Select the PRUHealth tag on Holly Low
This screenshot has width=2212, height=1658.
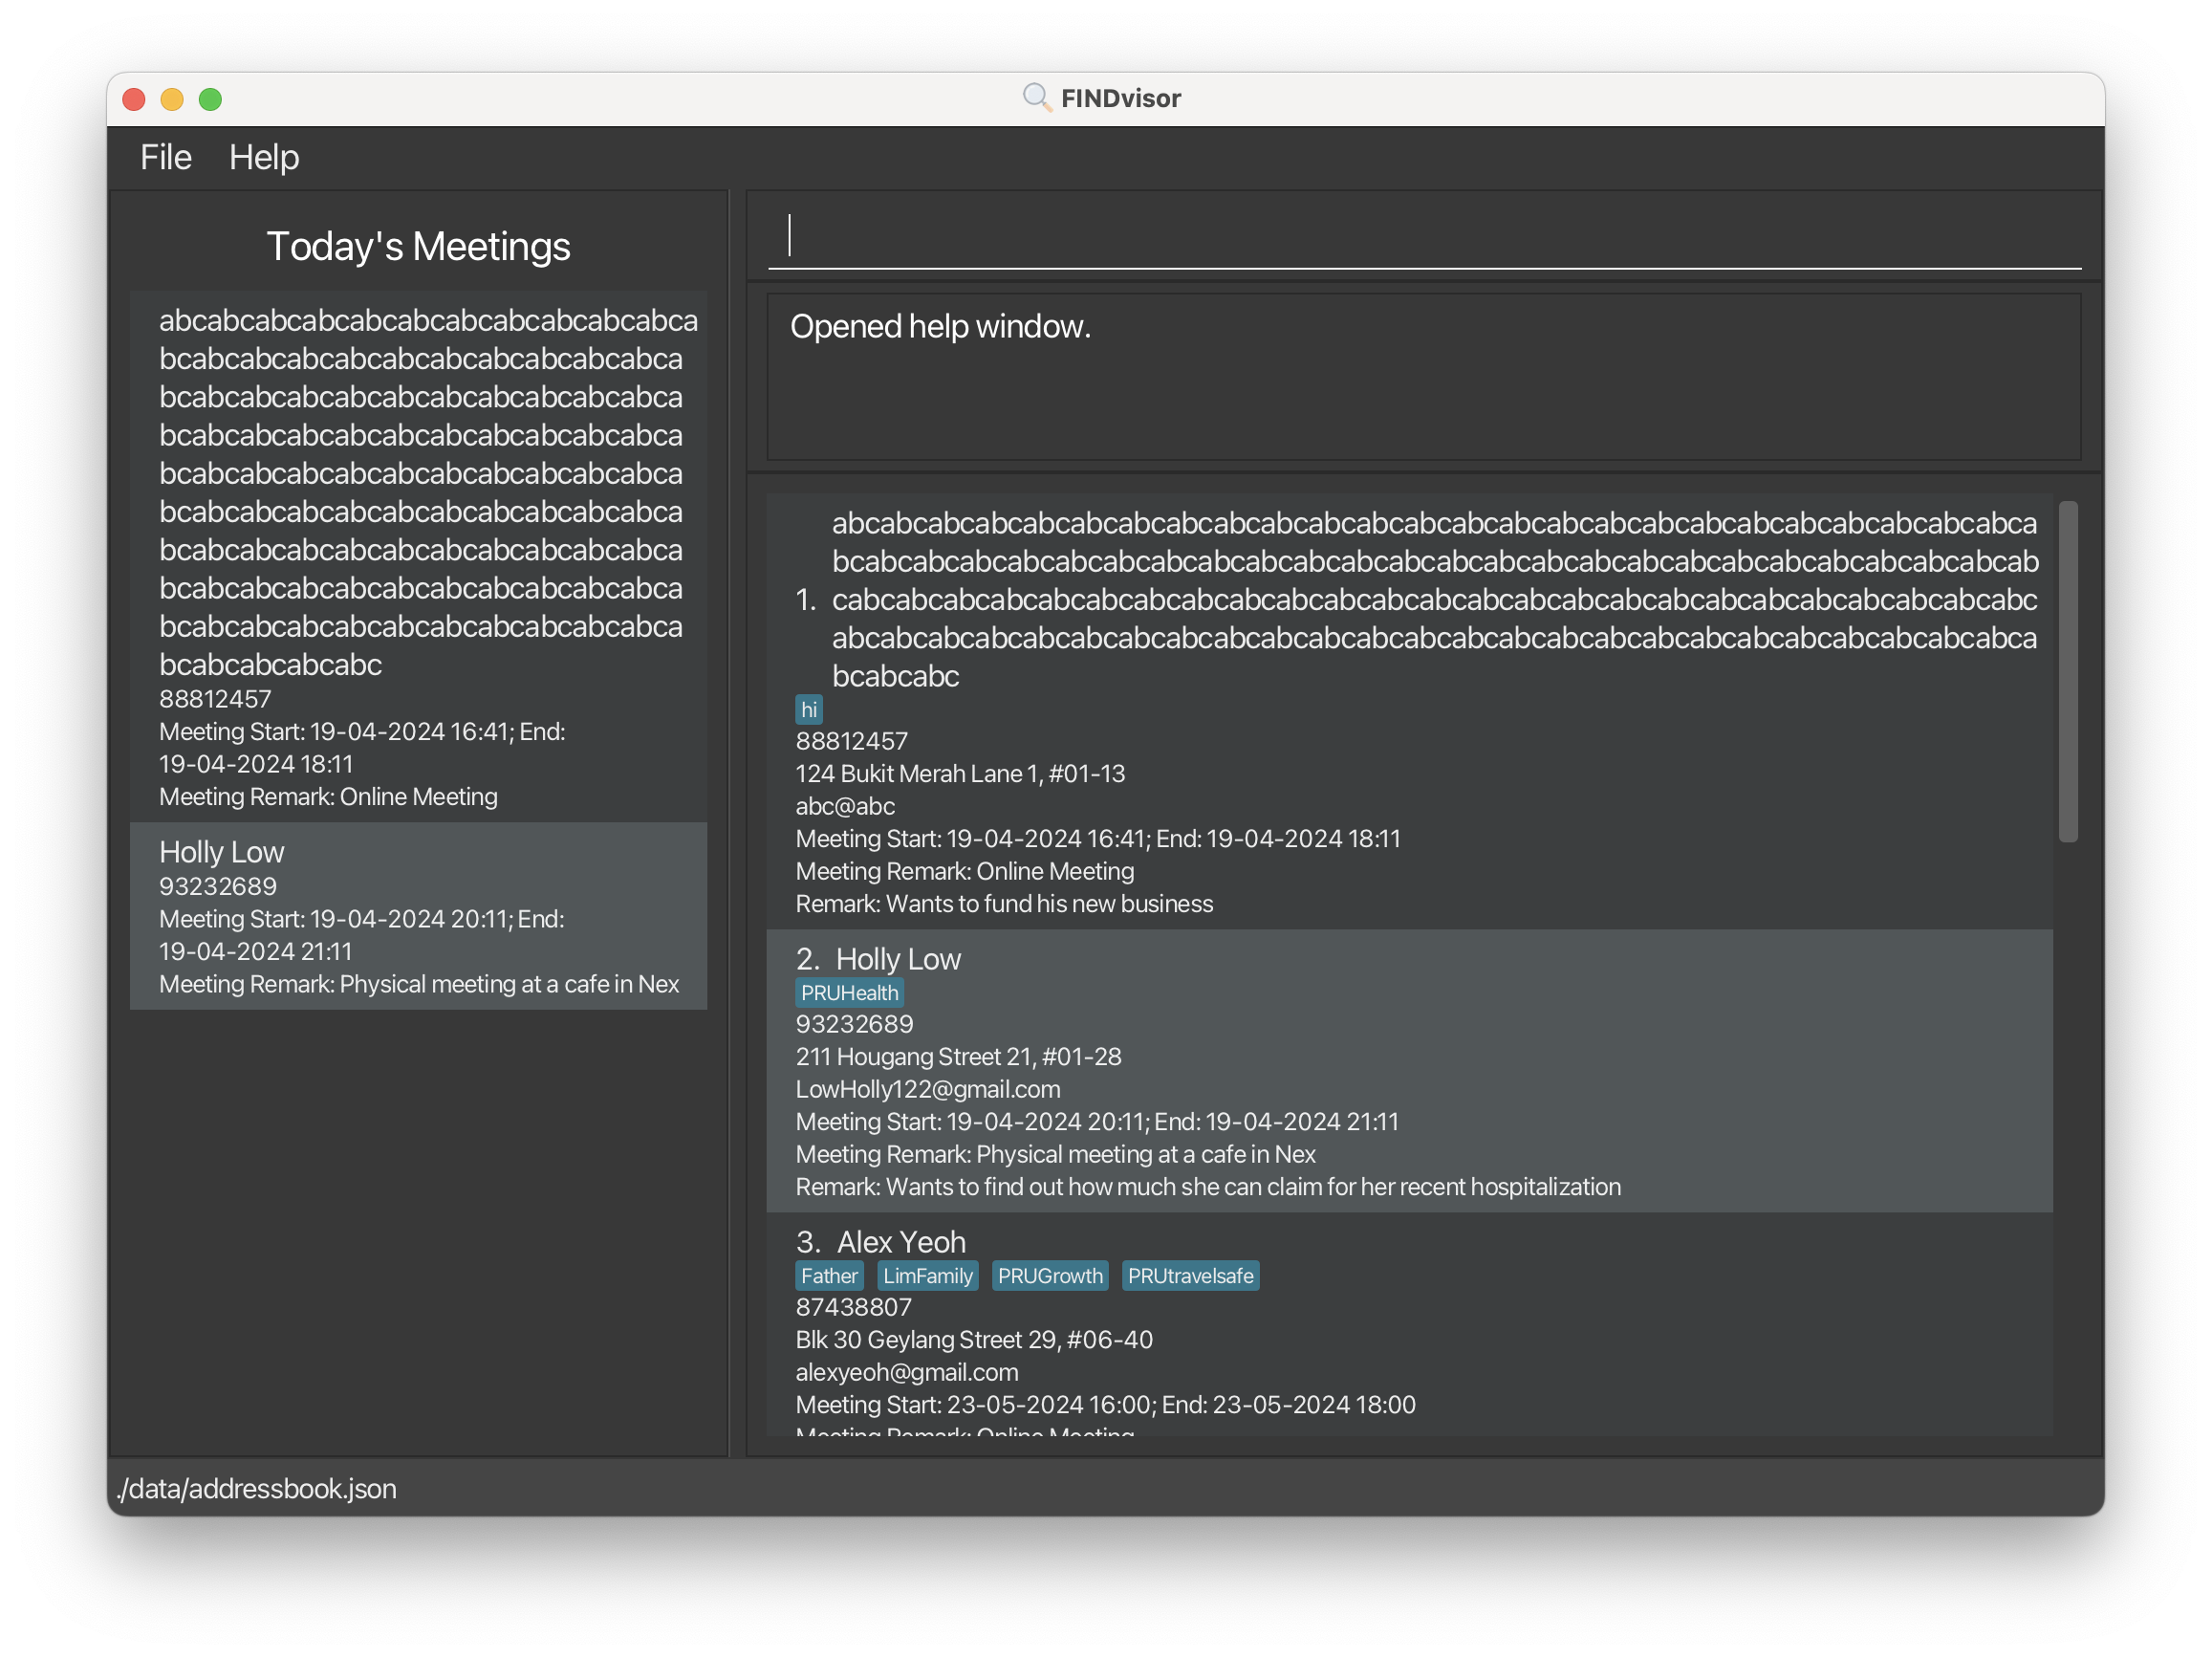[849, 993]
